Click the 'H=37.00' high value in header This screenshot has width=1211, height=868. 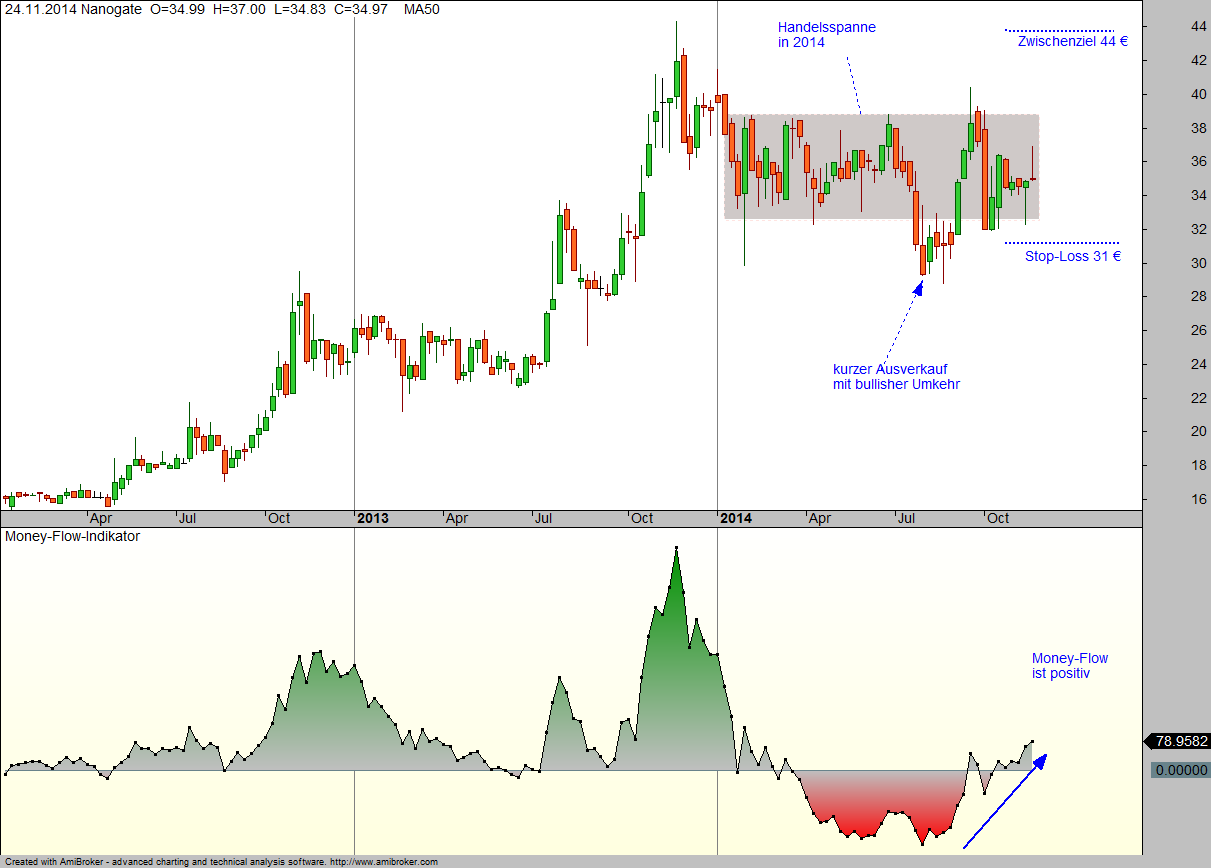[239, 9]
